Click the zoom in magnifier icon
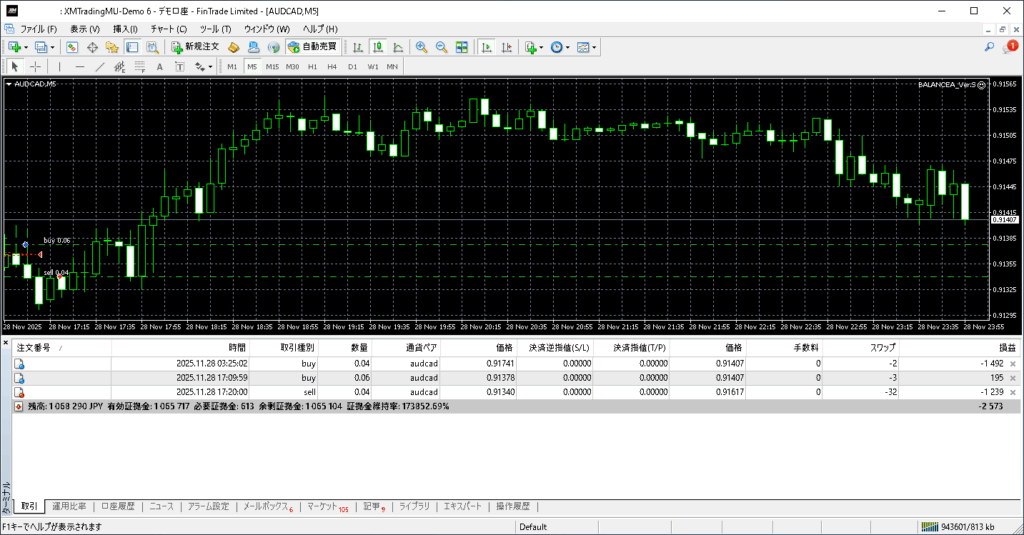 422,47
